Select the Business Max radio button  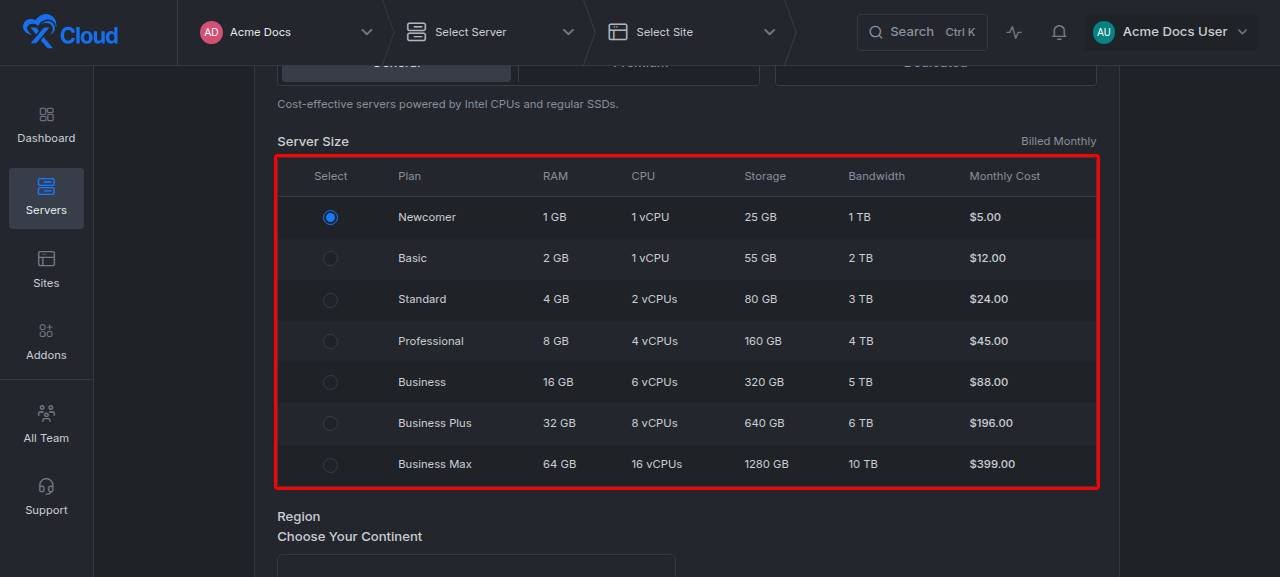pos(330,464)
